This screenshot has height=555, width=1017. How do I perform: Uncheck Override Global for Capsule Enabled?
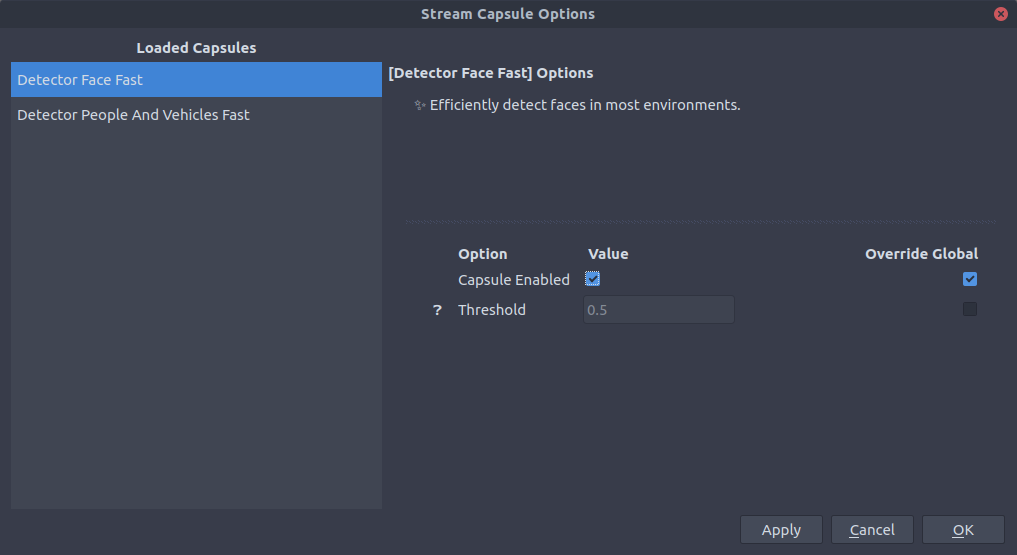click(x=970, y=279)
